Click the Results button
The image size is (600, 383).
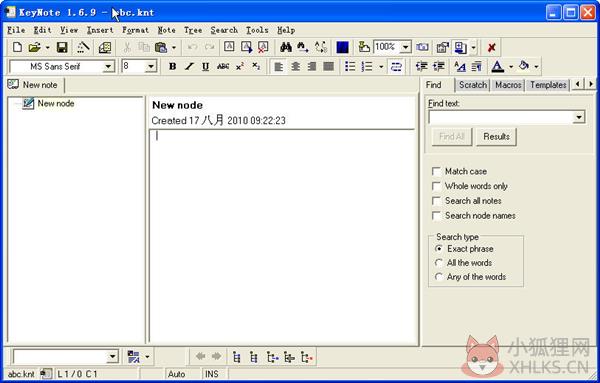point(496,137)
